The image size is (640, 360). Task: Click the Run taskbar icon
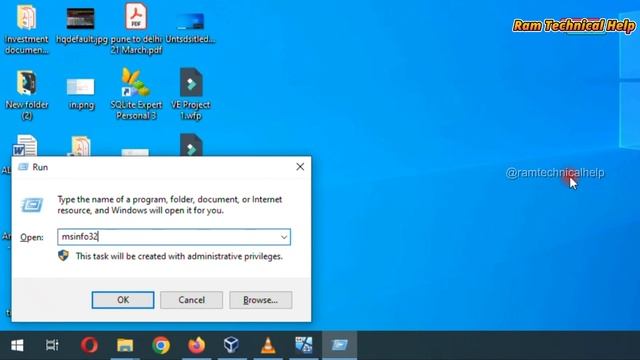pos(339,346)
